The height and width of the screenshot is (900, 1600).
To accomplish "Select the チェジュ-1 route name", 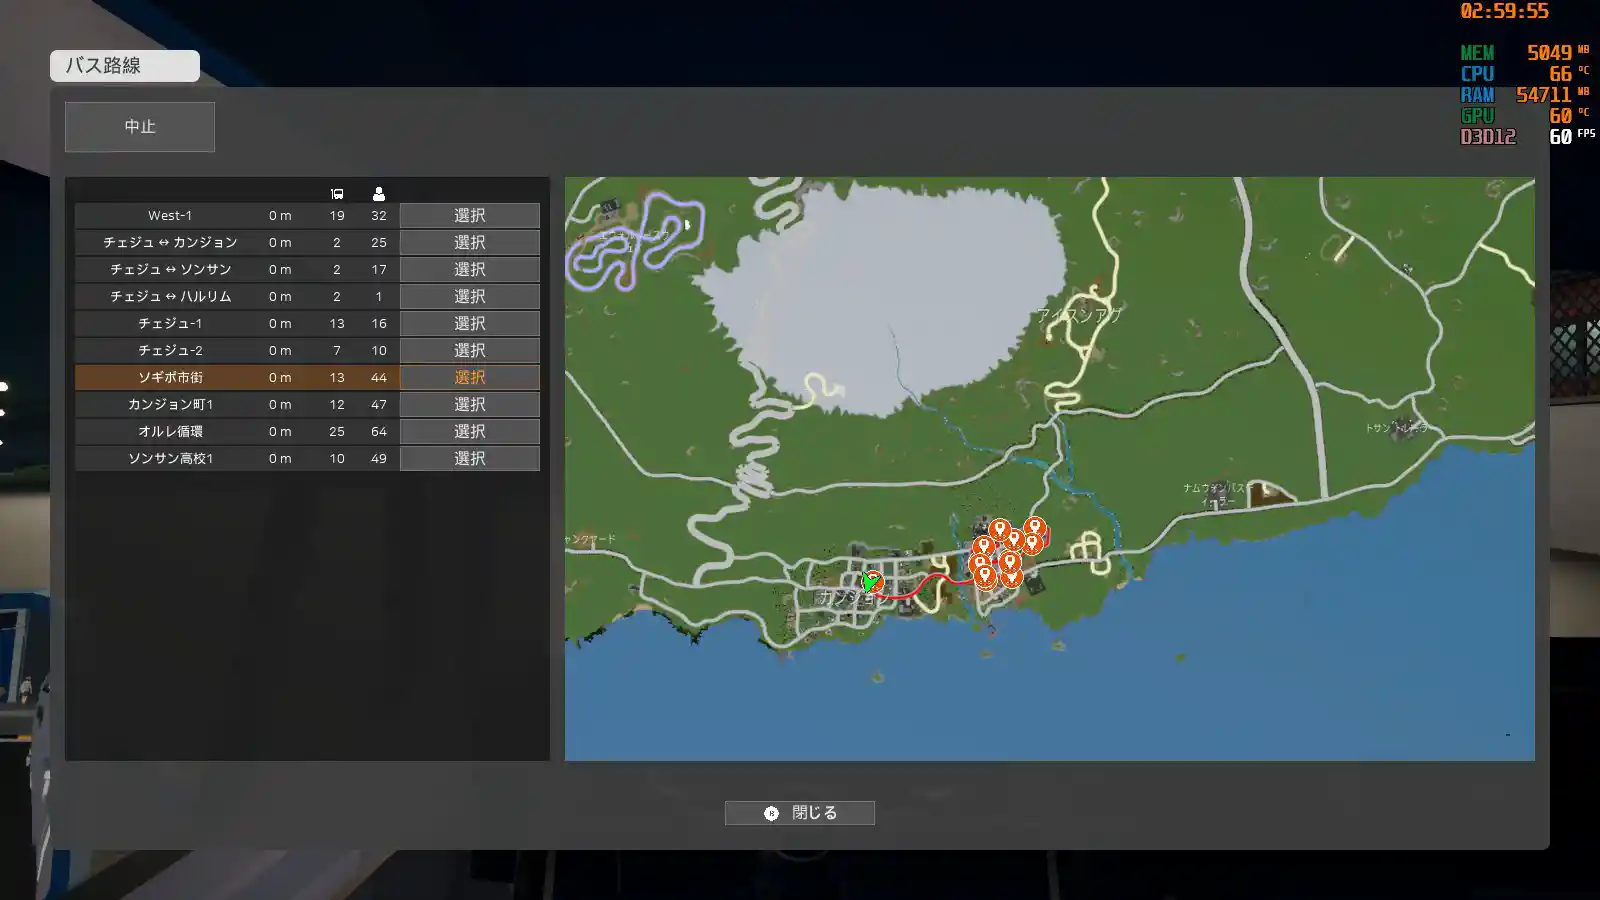I will click(x=170, y=324).
